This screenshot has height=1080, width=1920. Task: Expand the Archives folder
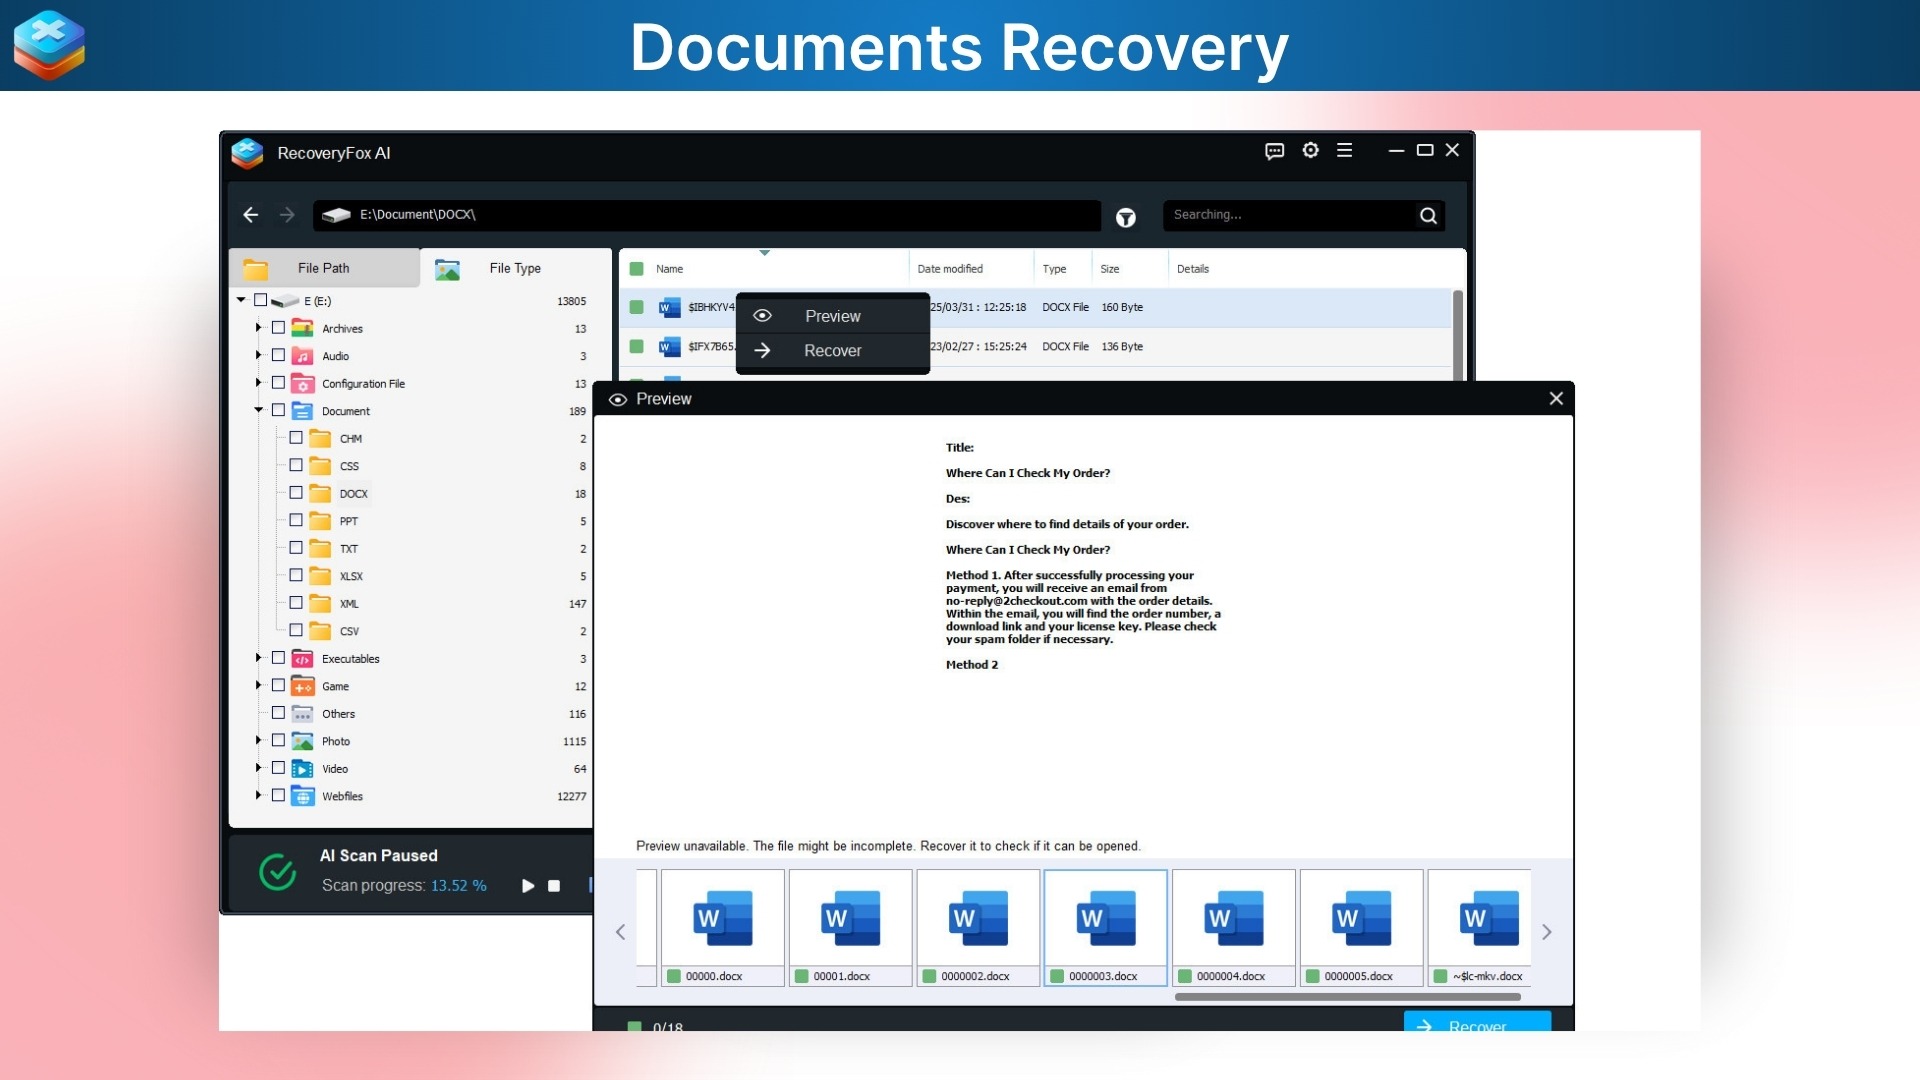258,328
